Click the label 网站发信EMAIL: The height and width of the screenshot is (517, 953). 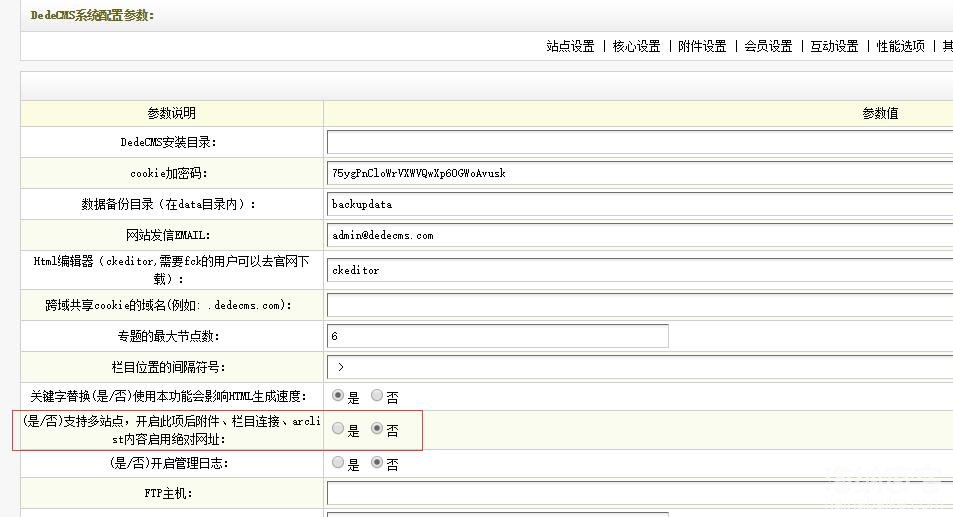pos(168,235)
